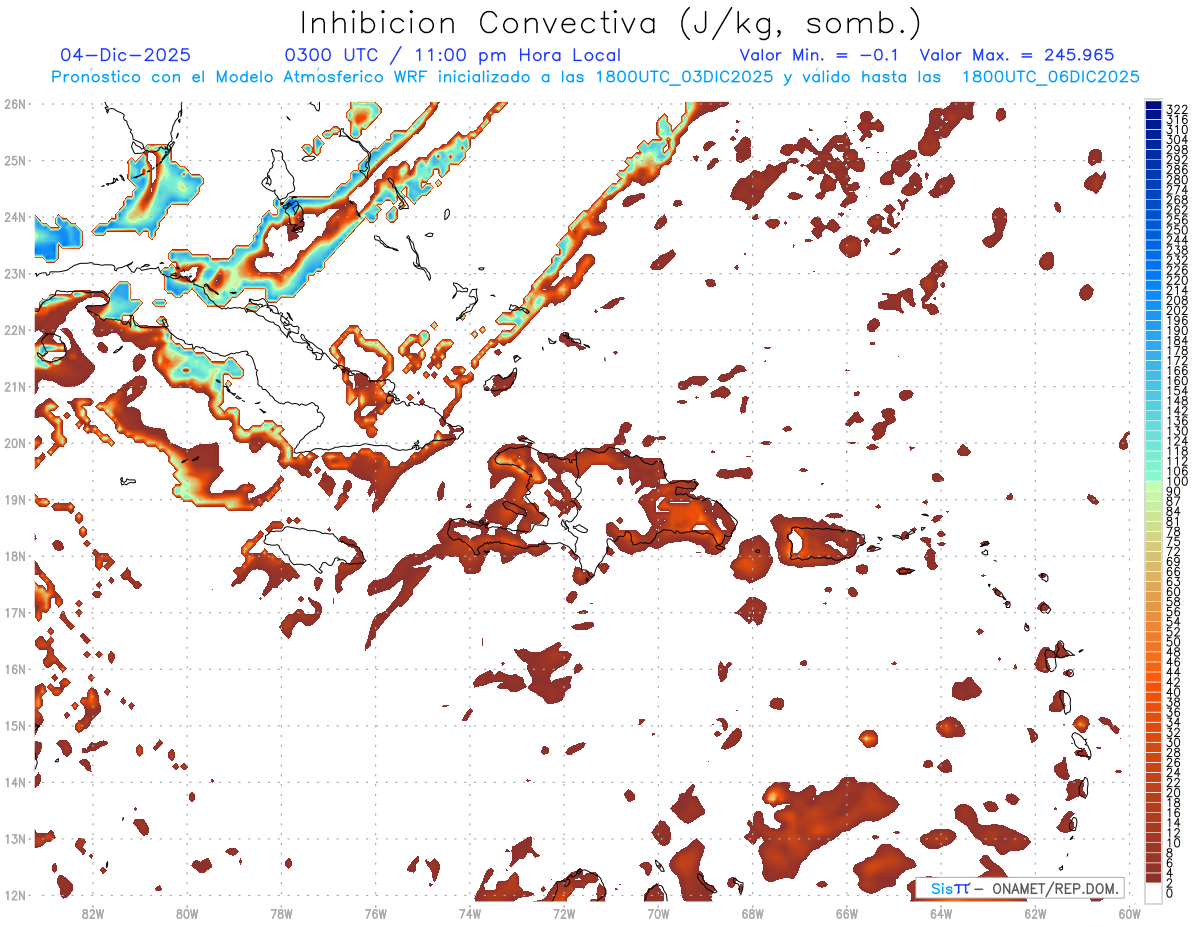Click the 'Valor Min. = -0.1' text

[820, 56]
